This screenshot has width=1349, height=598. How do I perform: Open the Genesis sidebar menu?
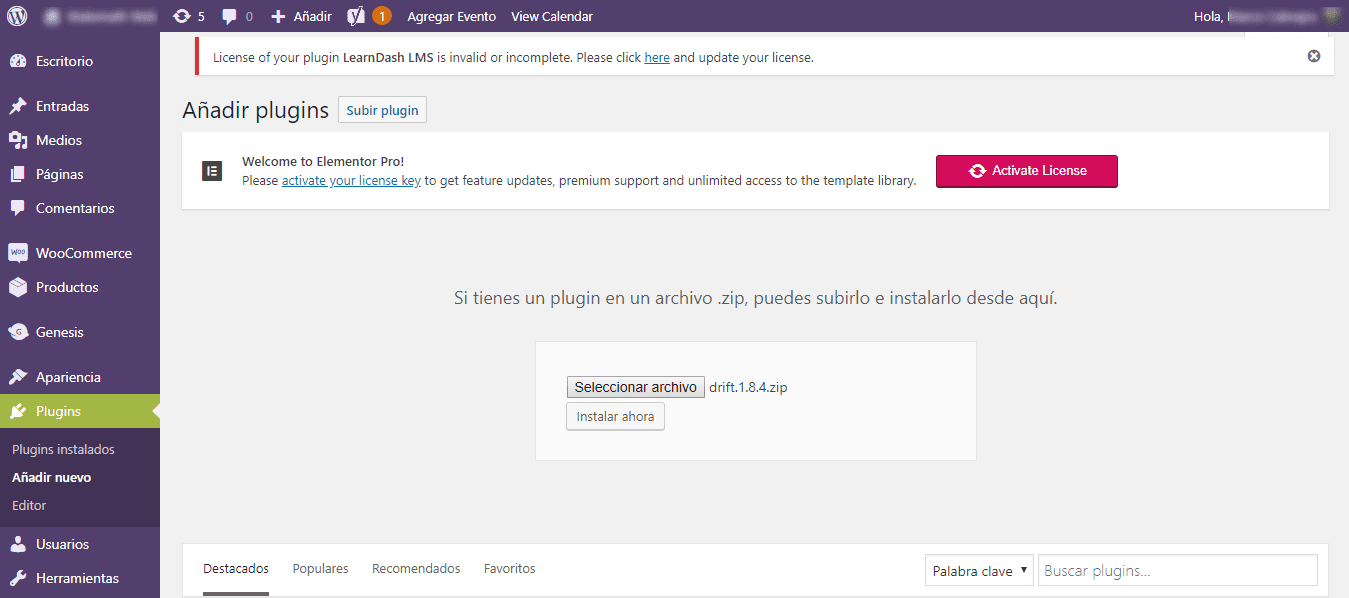click(59, 332)
